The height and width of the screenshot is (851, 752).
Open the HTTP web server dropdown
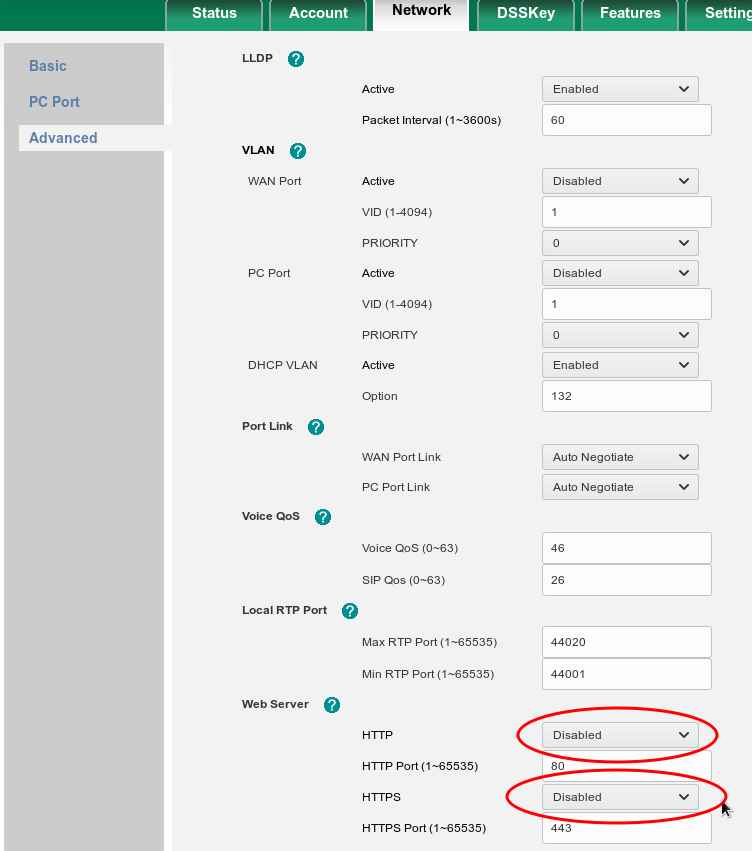[x=620, y=735]
